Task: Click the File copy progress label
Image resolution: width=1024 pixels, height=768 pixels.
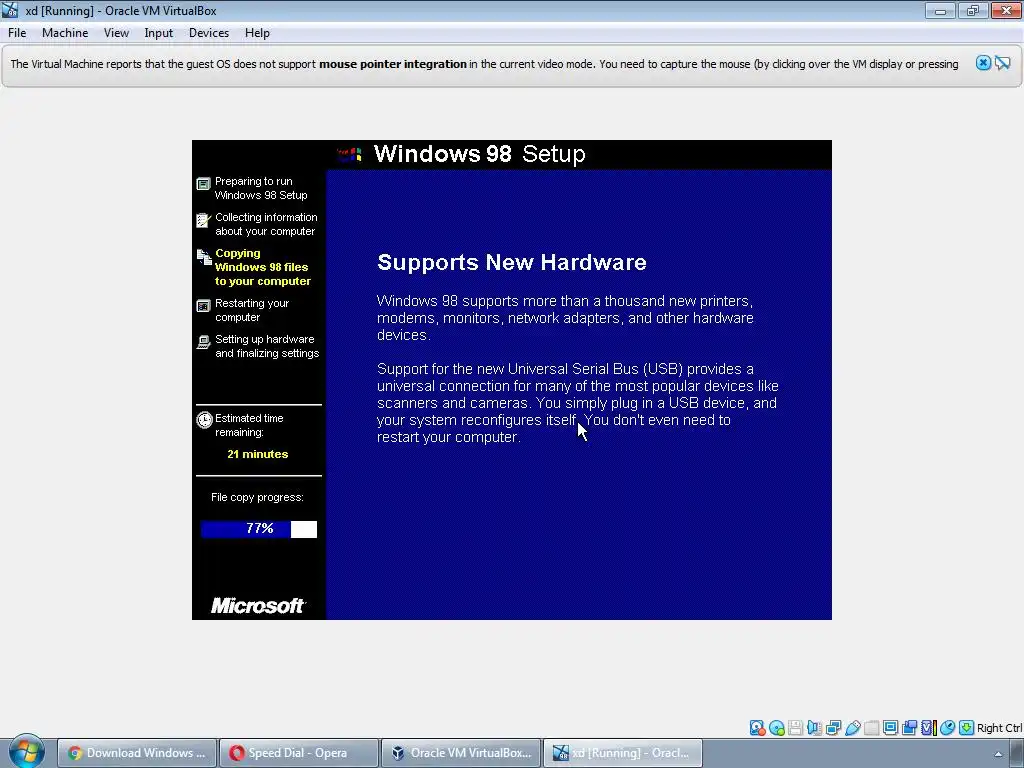Action: (x=257, y=497)
